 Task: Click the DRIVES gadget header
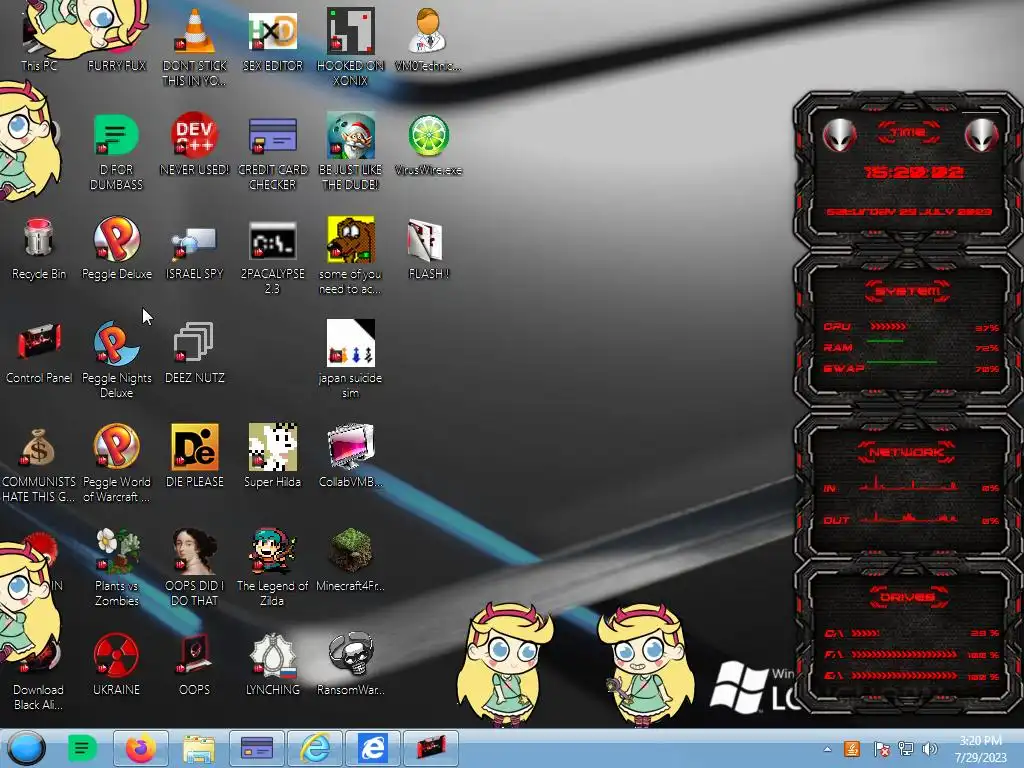[908, 597]
